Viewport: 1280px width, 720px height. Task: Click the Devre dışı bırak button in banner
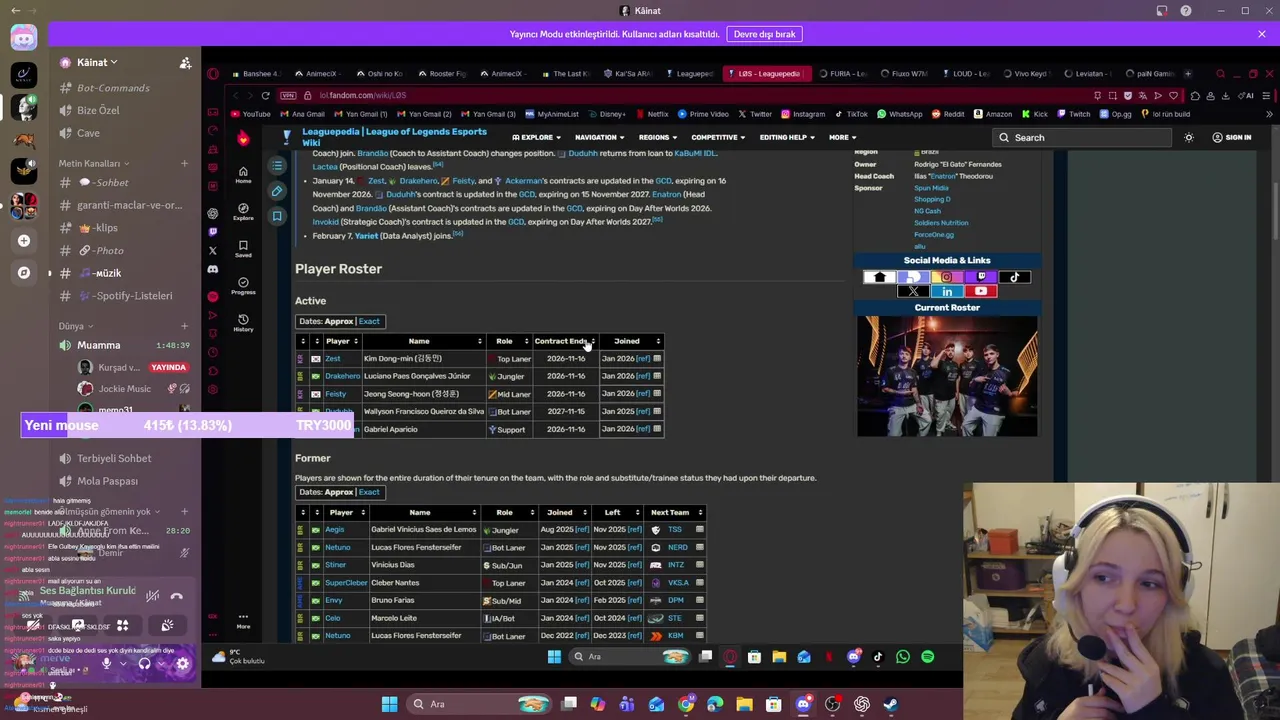(x=764, y=34)
